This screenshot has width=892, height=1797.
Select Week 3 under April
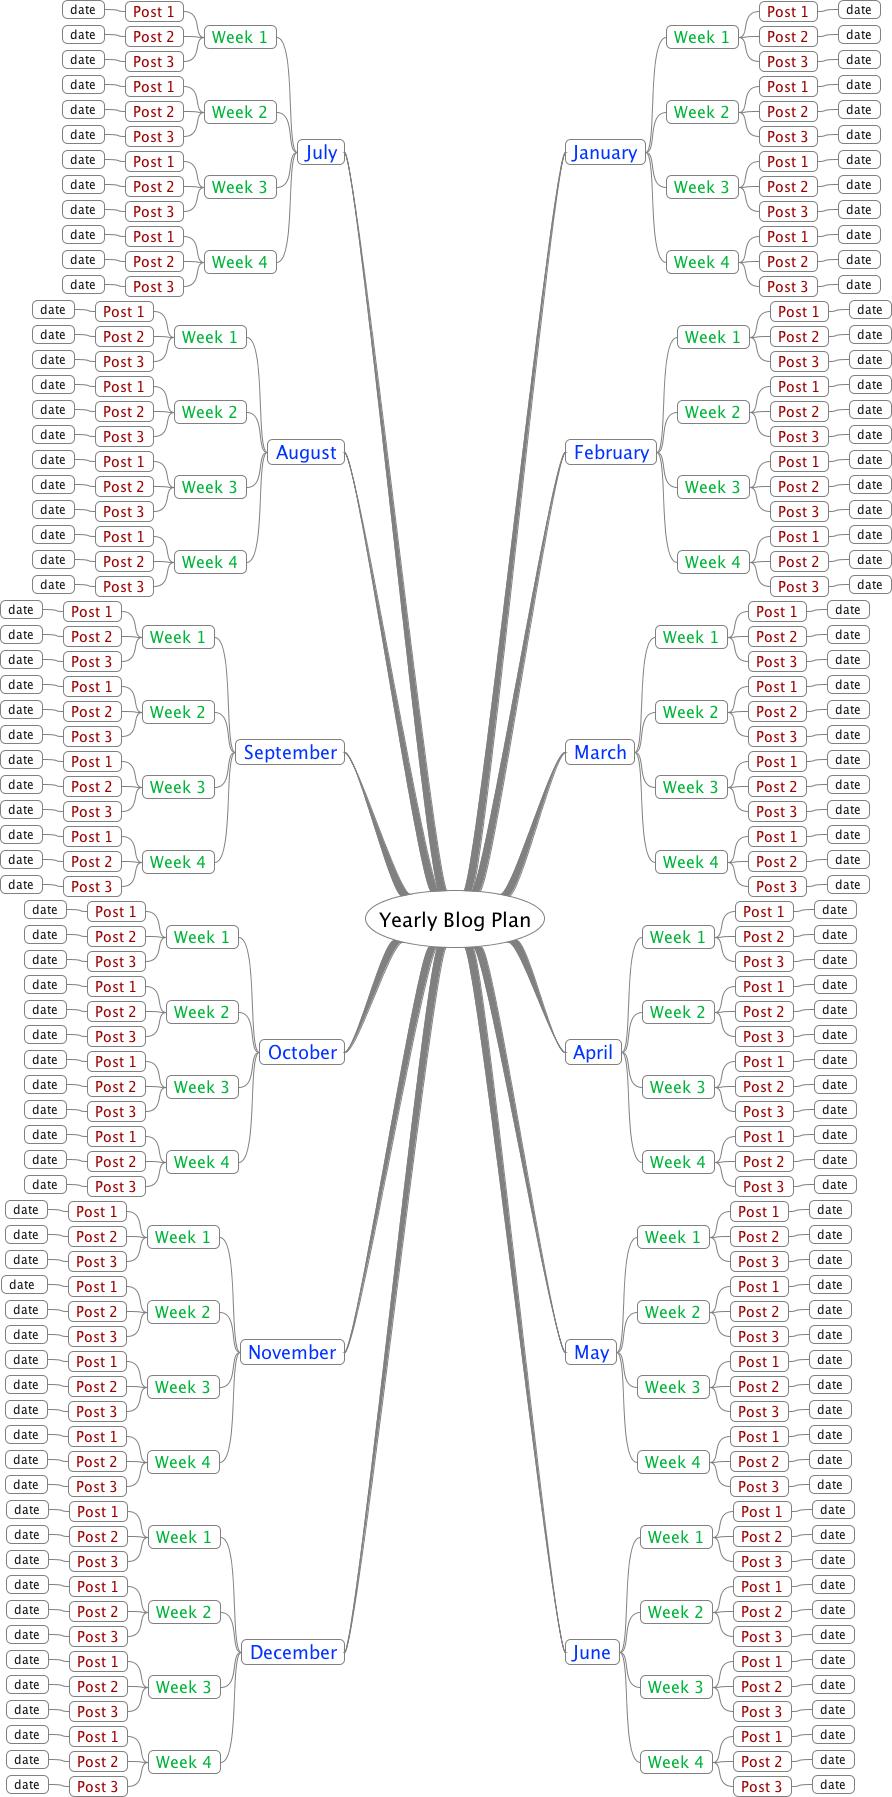click(x=678, y=1088)
